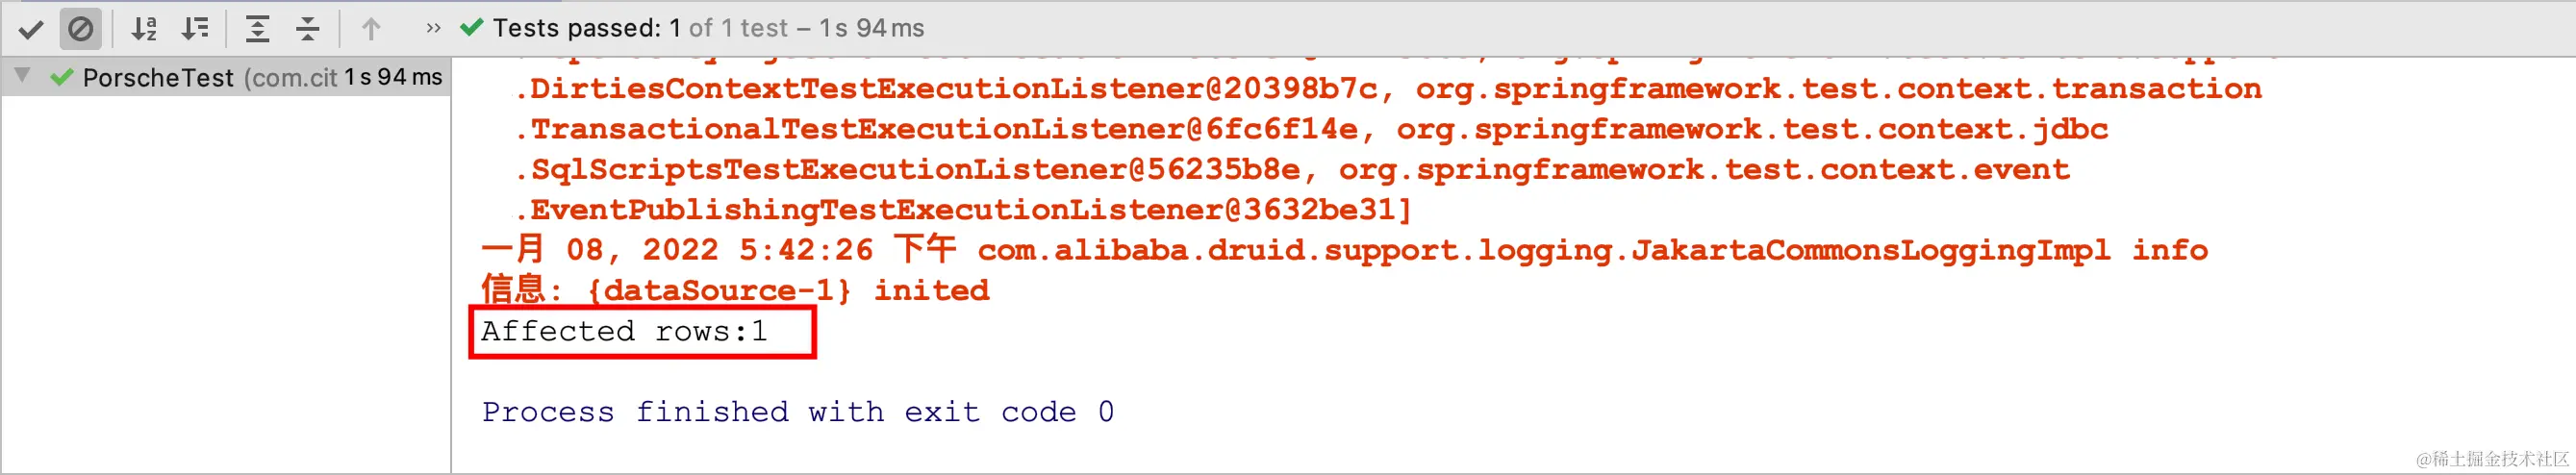Click the Affected rows:1 output line

tap(624, 331)
